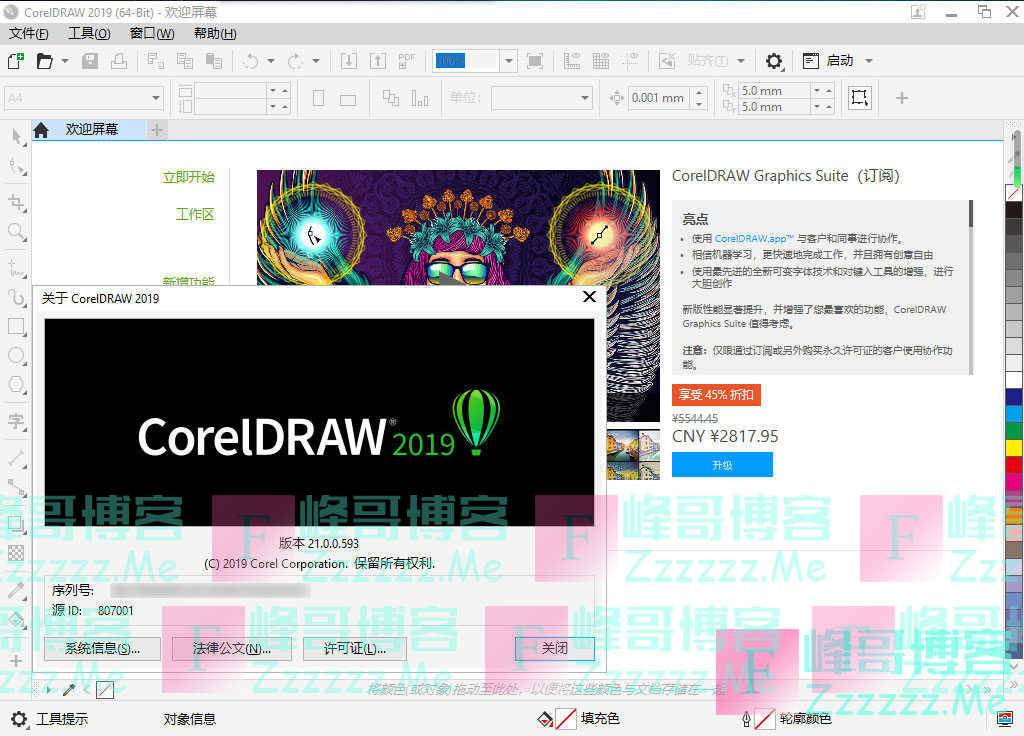The width and height of the screenshot is (1024, 736).
Task: Click the Welcome screen home icon
Action: coord(41,130)
